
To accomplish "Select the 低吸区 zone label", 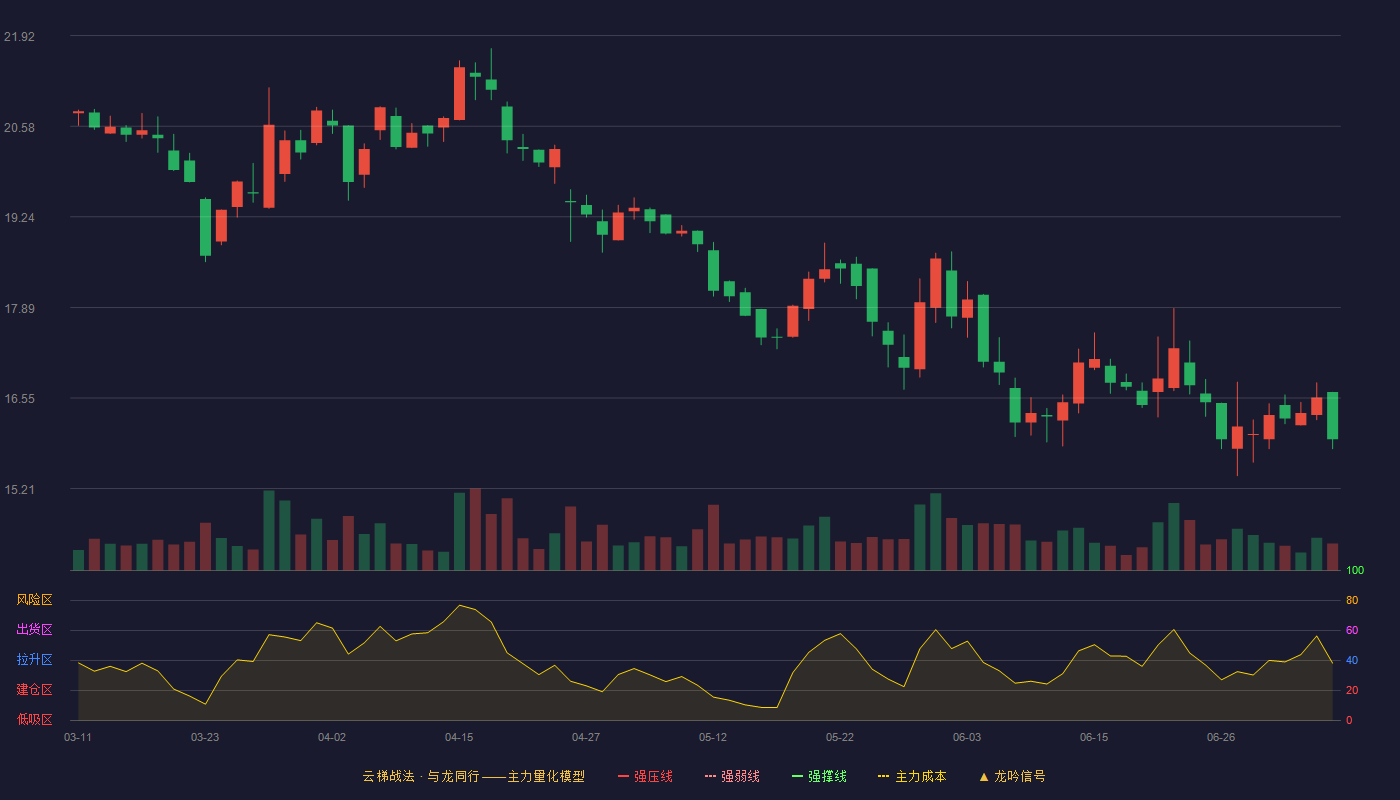I will click(x=34, y=719).
